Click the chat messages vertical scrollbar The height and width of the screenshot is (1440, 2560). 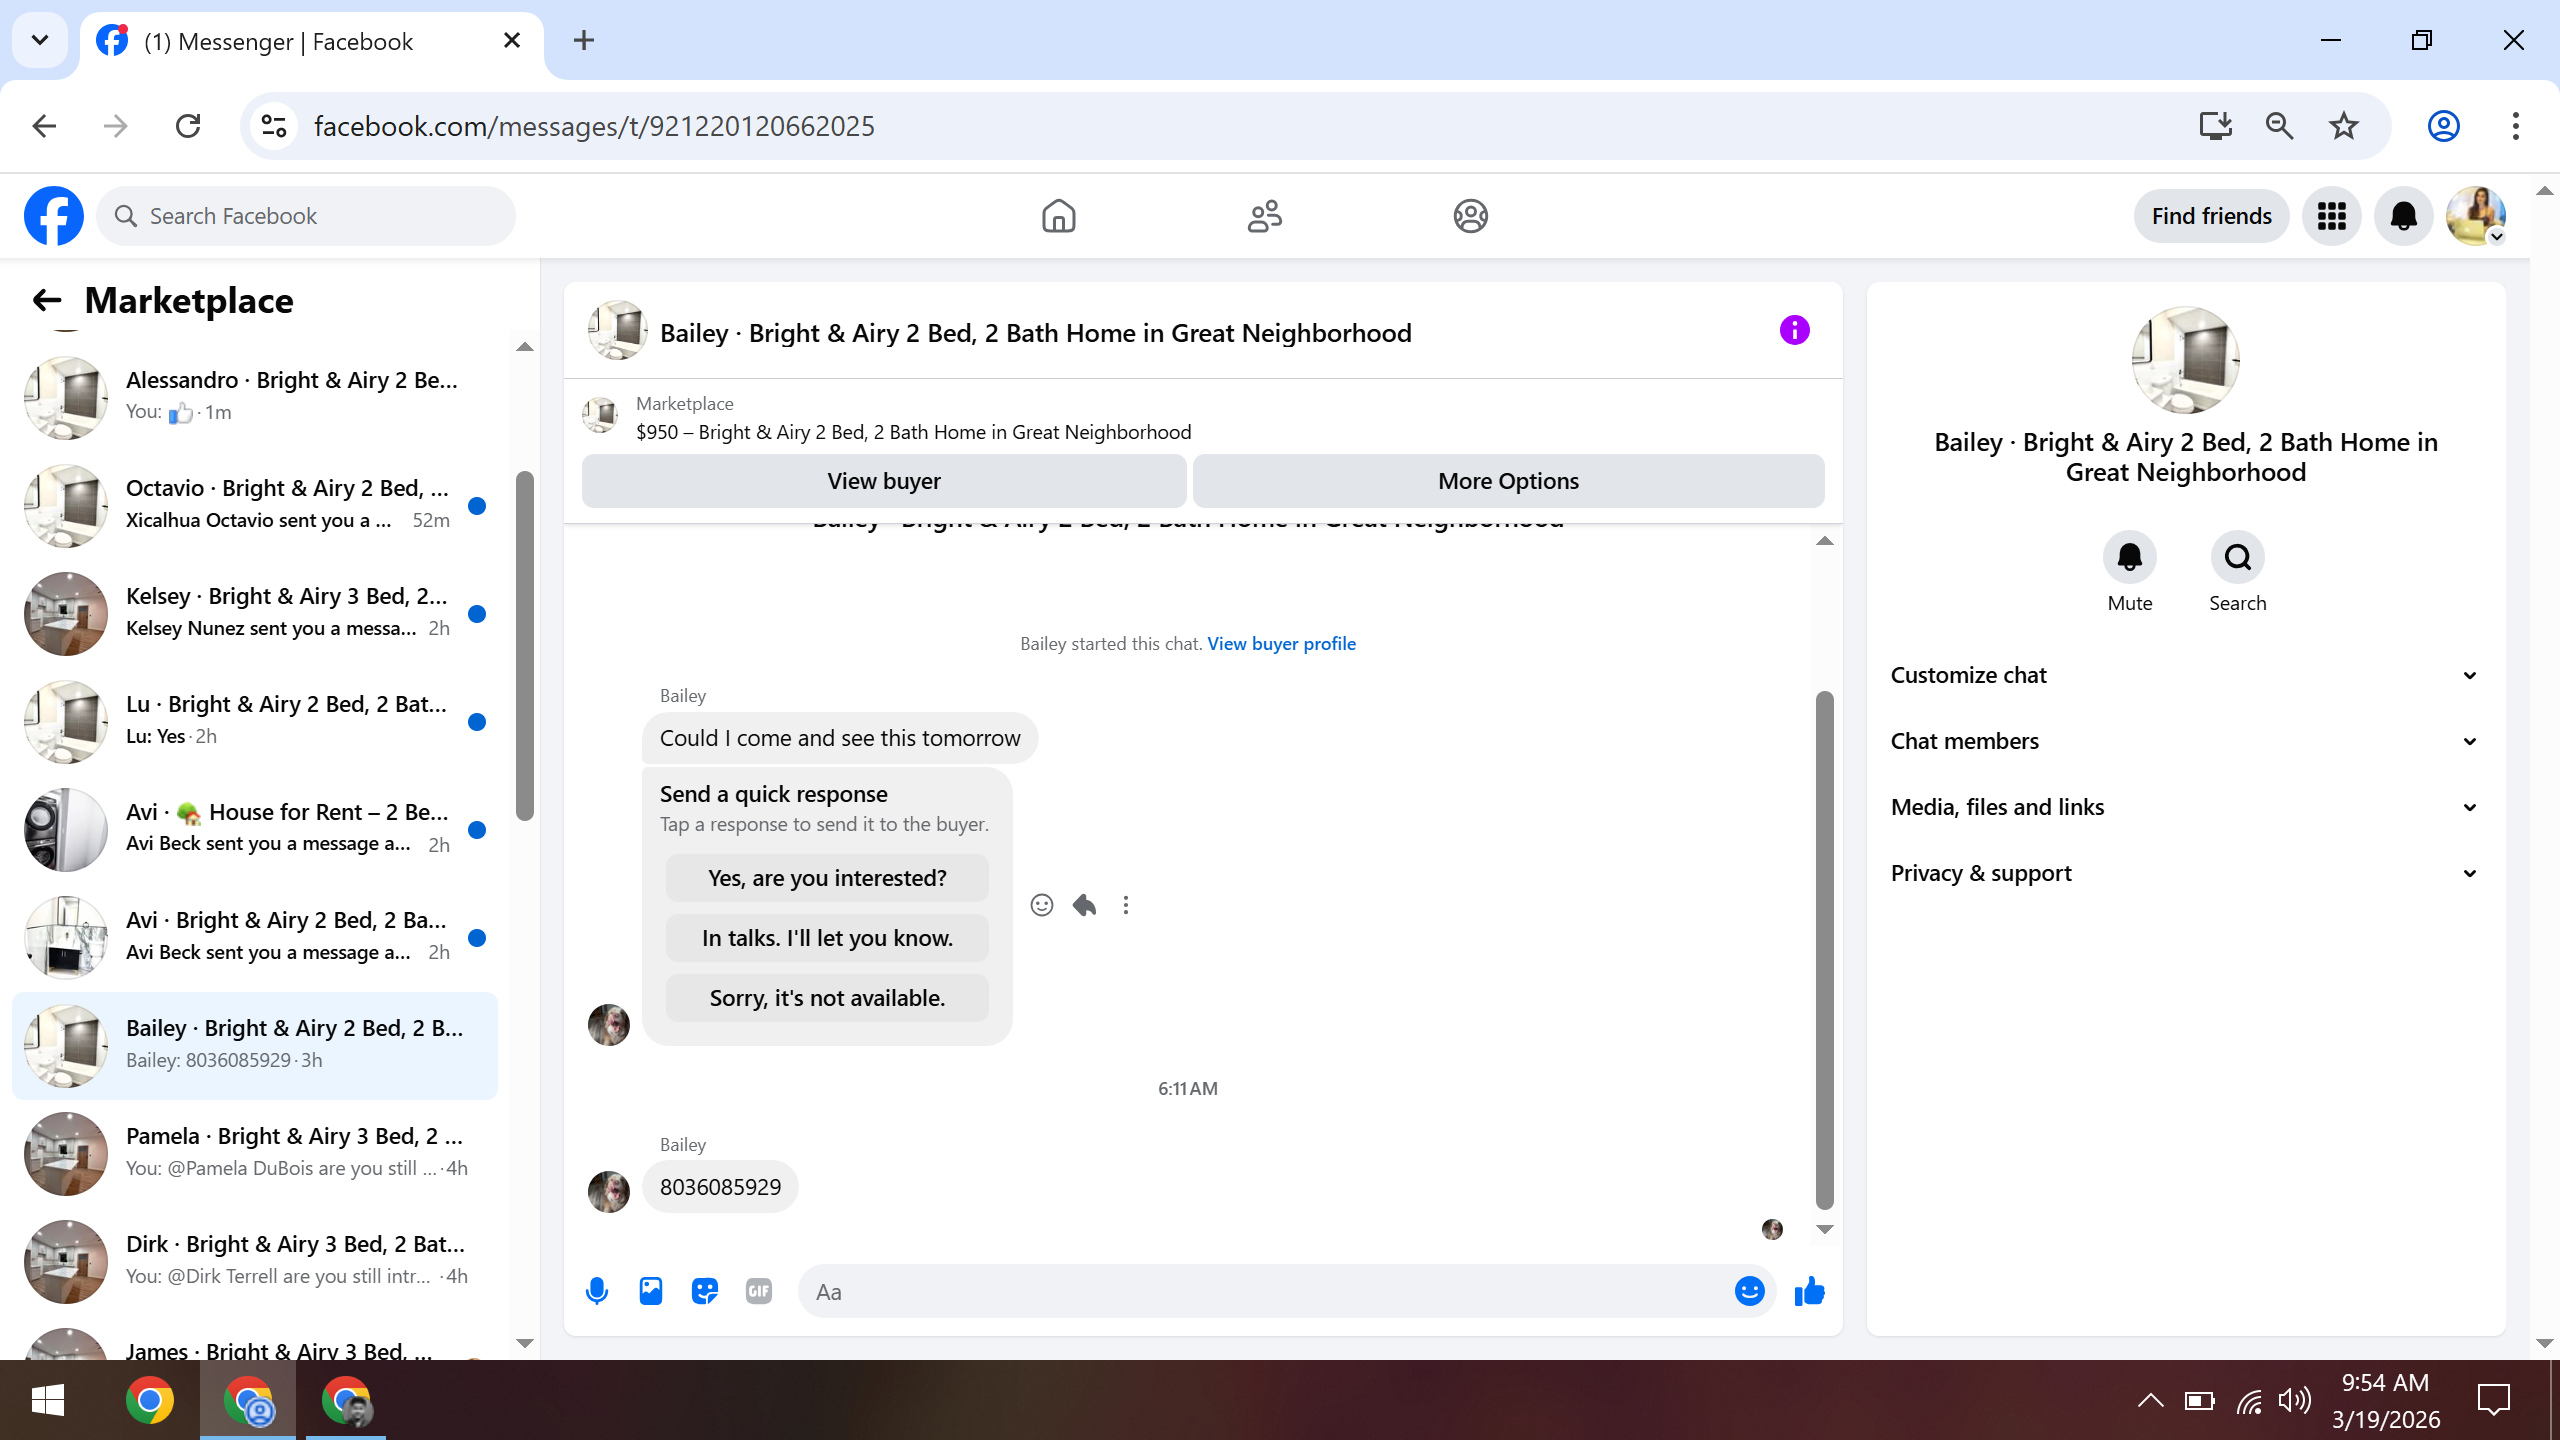pyautogui.click(x=1824, y=950)
